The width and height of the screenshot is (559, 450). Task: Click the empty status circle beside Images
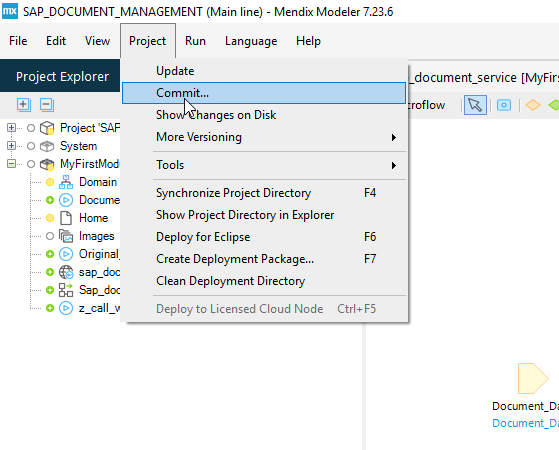50,236
